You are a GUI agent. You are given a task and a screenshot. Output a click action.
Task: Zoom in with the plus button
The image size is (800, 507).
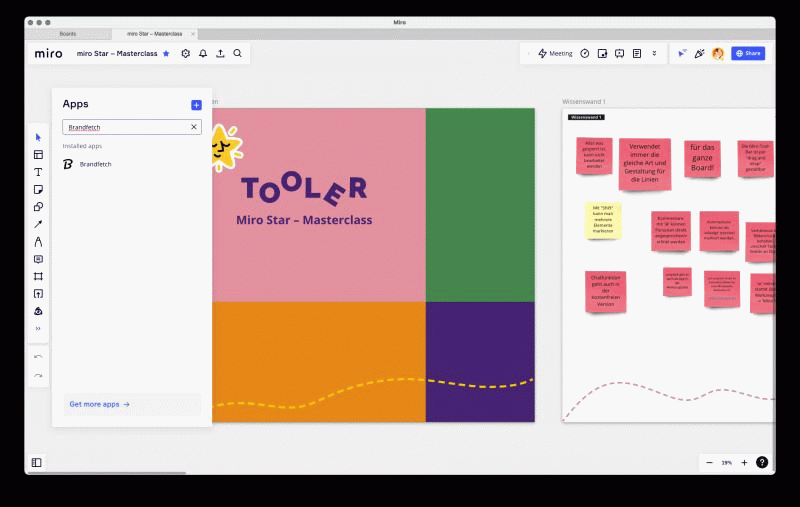point(744,463)
